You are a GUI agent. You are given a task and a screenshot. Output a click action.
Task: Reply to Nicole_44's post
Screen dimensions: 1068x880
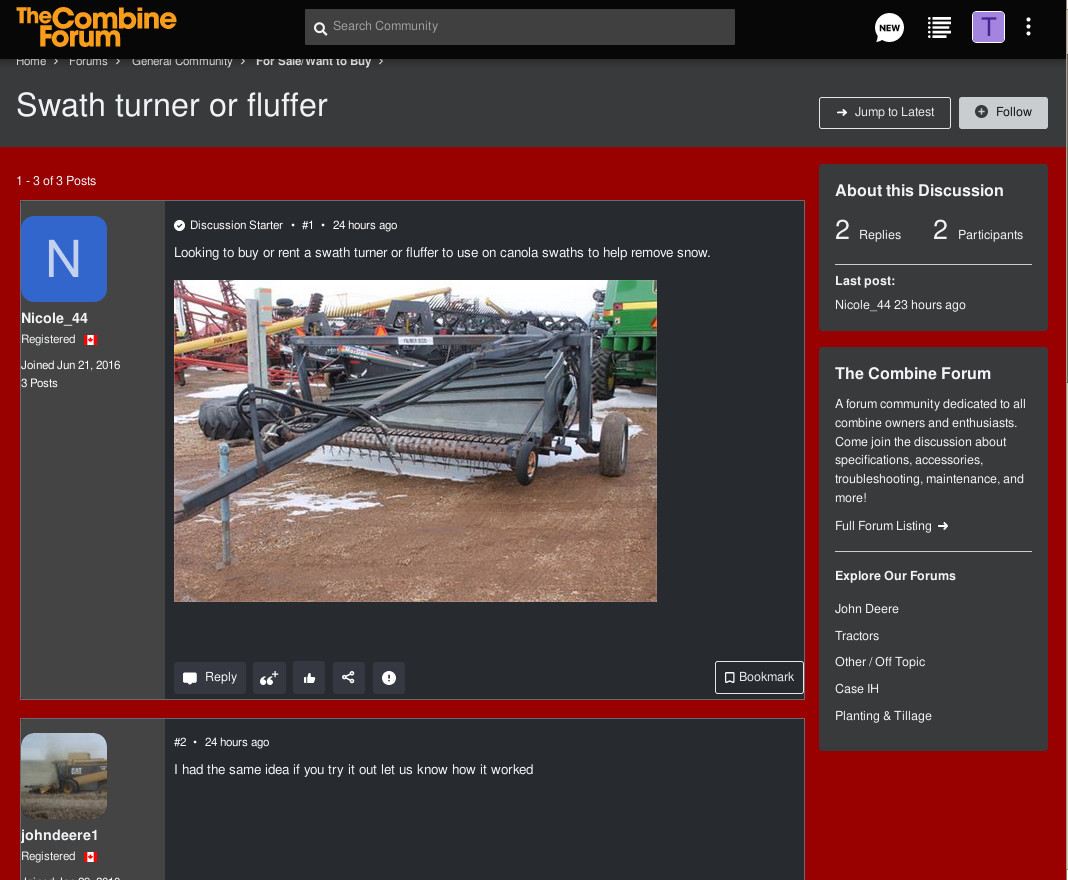pyautogui.click(x=210, y=678)
